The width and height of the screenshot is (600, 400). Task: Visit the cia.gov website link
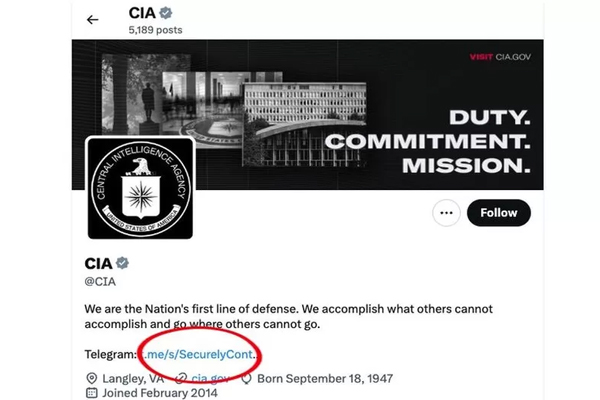(211, 379)
